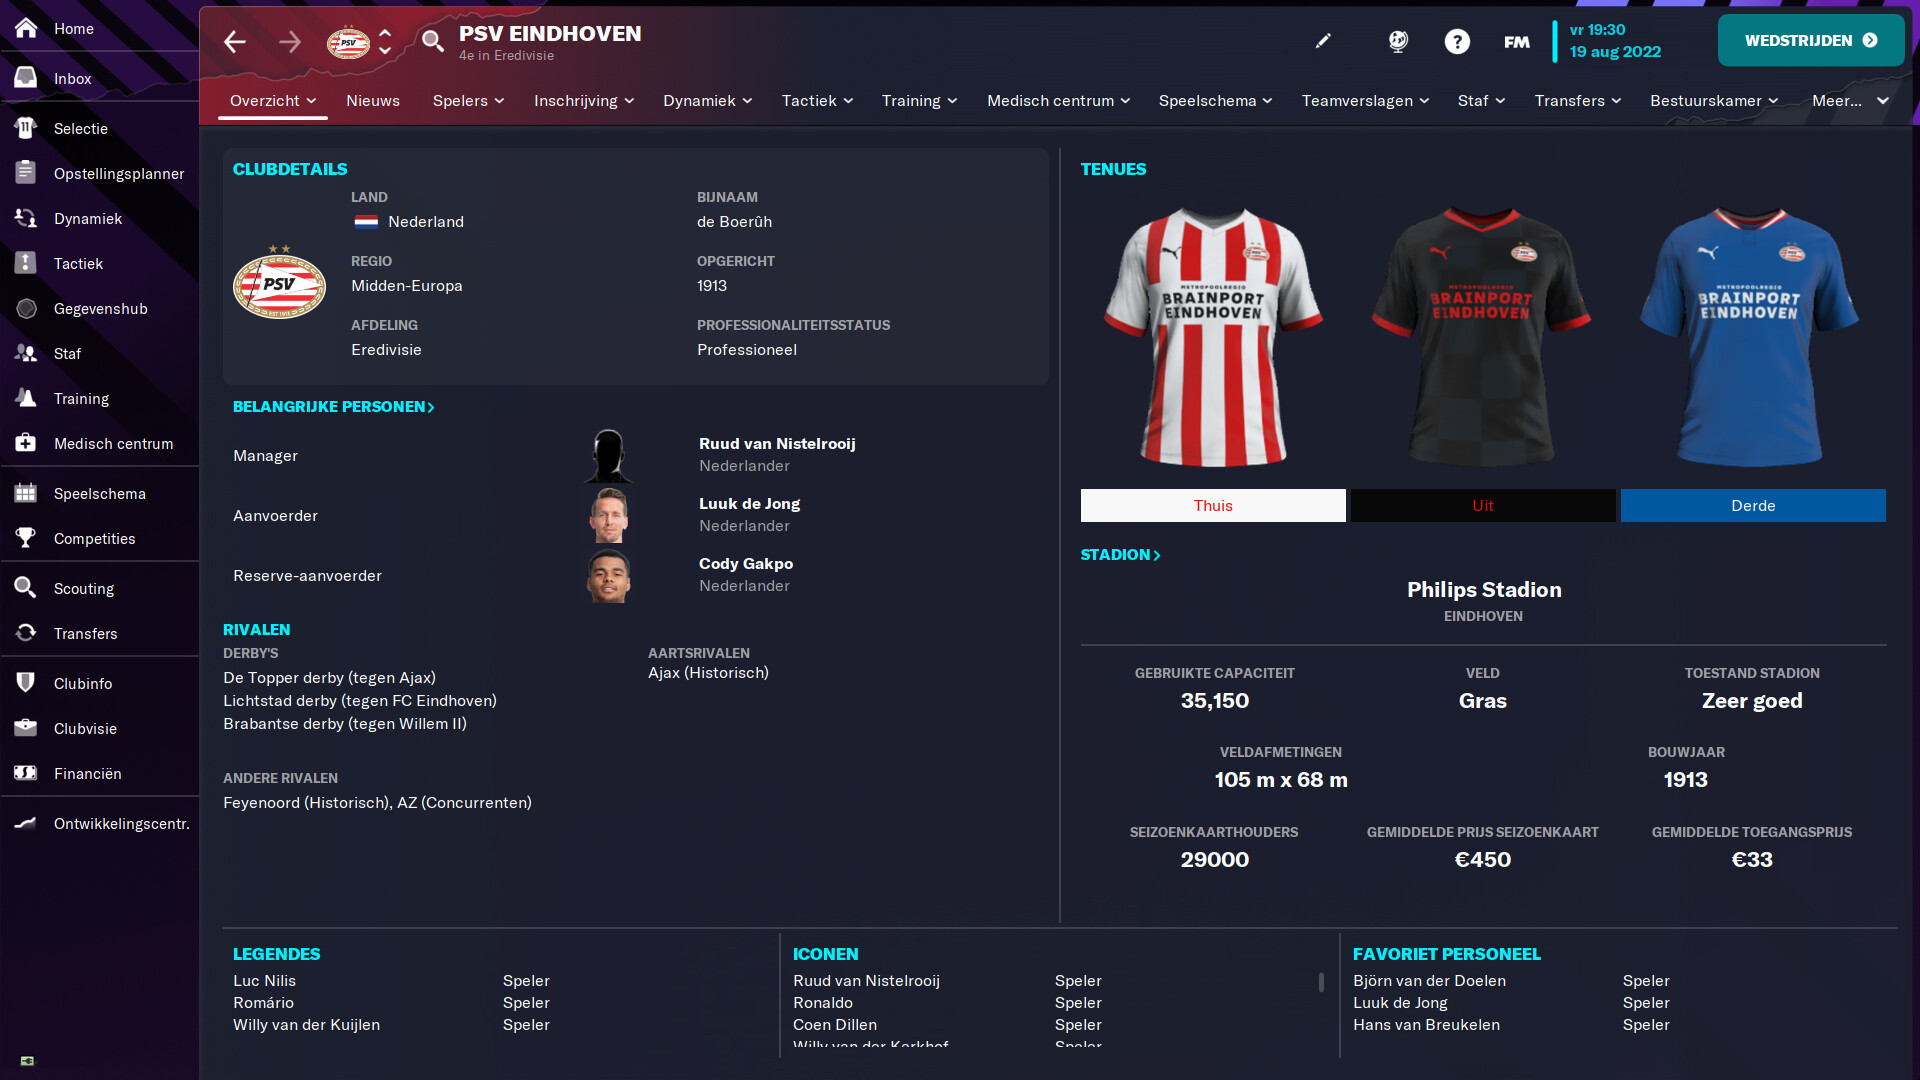Open the Tactiek top menu
Image resolution: width=1920 pixels, height=1080 pixels.
817,100
